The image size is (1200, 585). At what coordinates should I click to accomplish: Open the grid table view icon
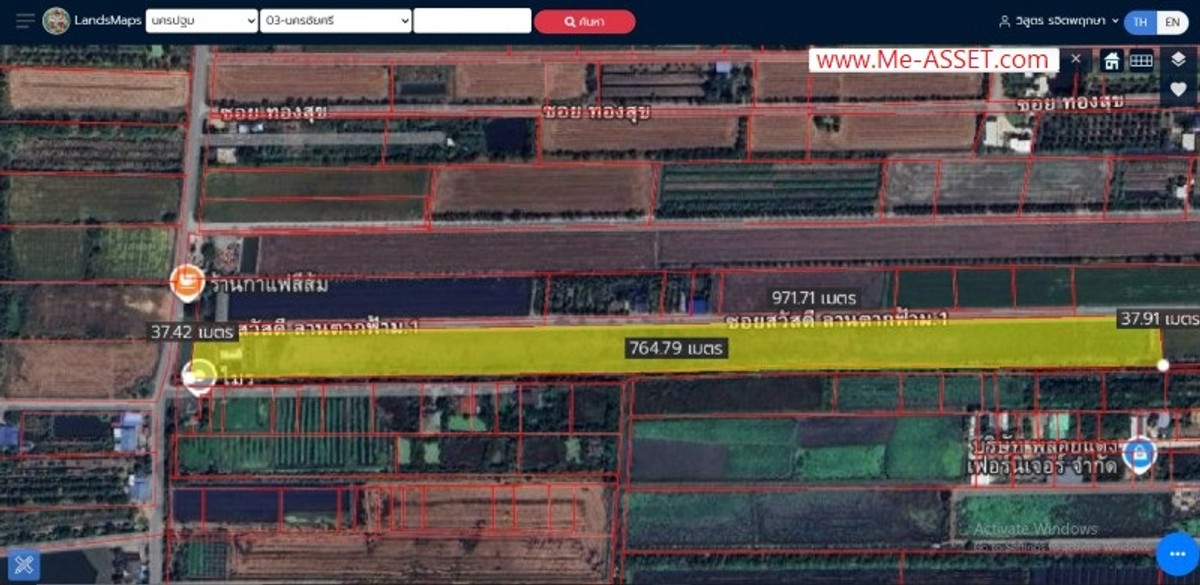1141,61
